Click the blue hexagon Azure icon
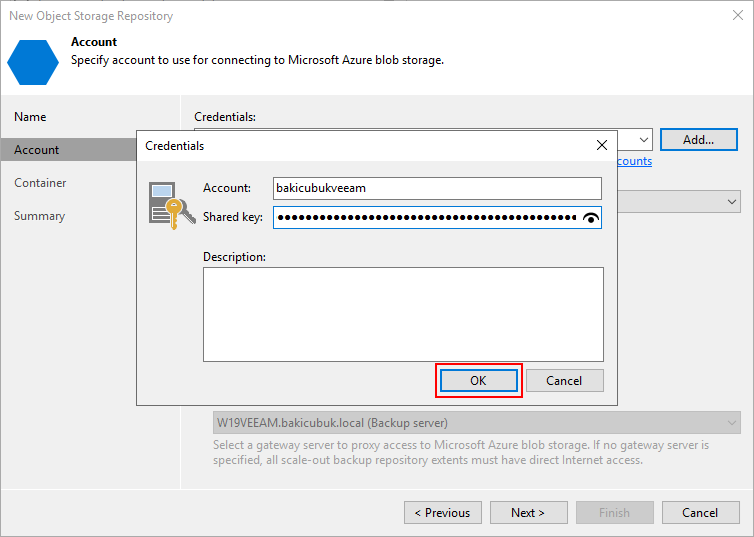The width and height of the screenshot is (754, 537). [33, 62]
